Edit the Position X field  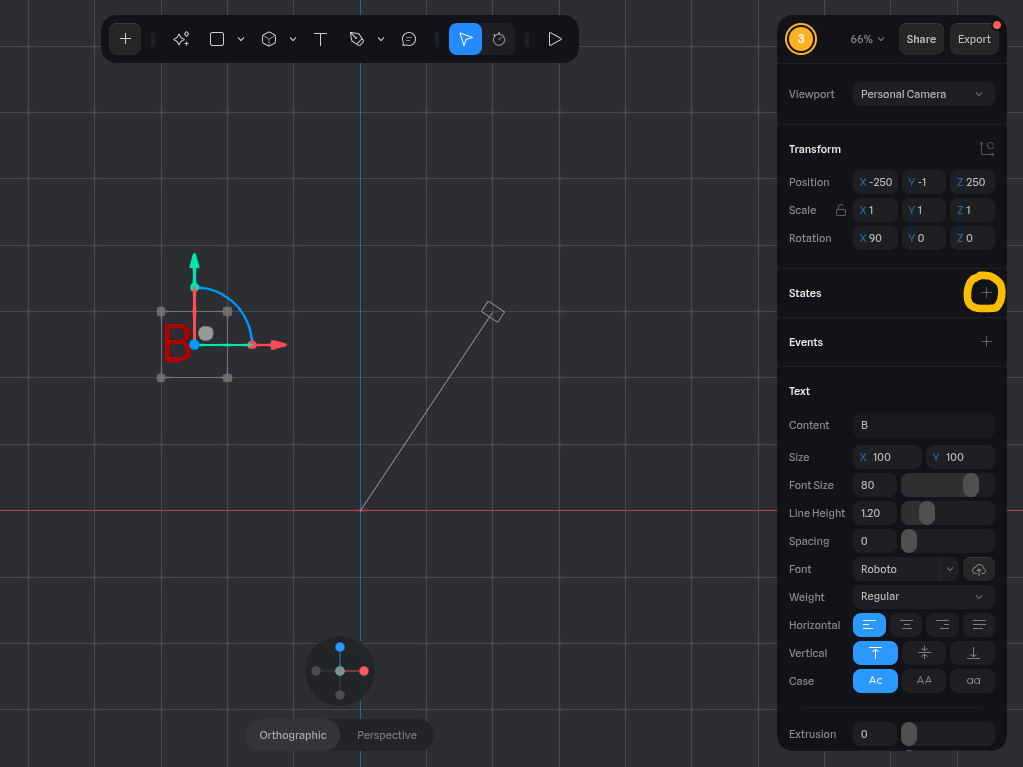coord(875,182)
